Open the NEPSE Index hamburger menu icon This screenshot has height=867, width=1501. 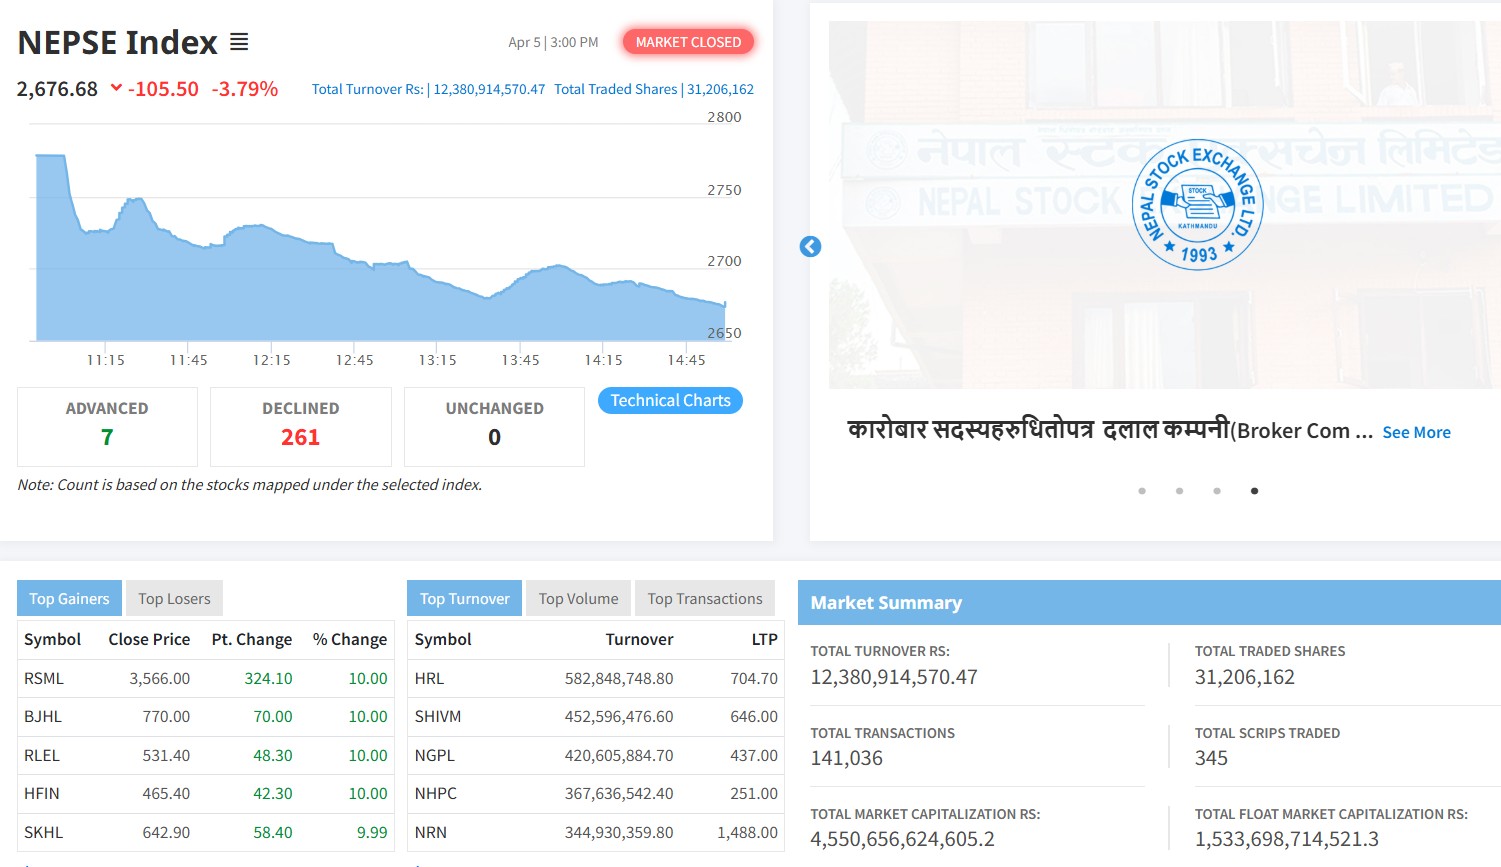click(239, 42)
